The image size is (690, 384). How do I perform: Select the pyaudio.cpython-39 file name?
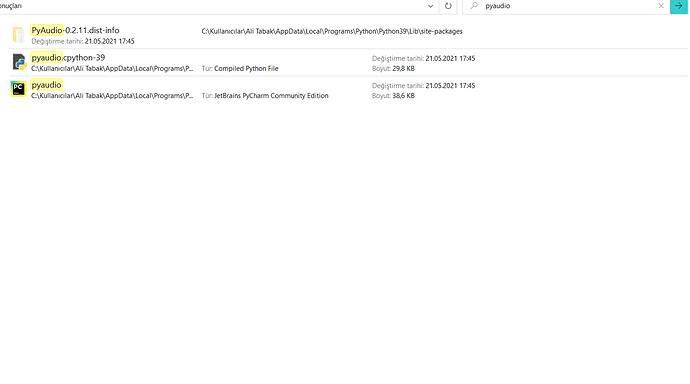pos(68,58)
